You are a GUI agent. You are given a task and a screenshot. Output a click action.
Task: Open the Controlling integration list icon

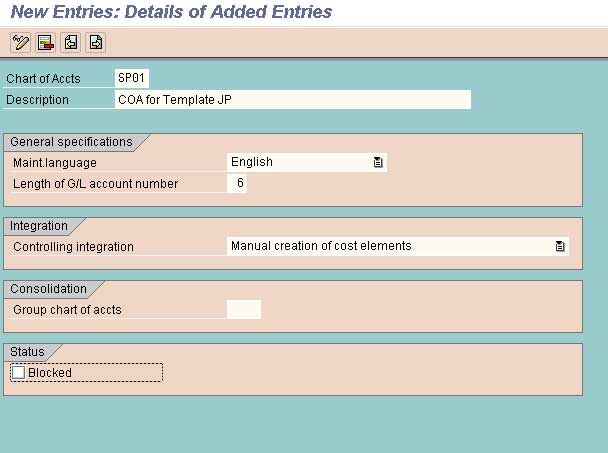(560, 246)
